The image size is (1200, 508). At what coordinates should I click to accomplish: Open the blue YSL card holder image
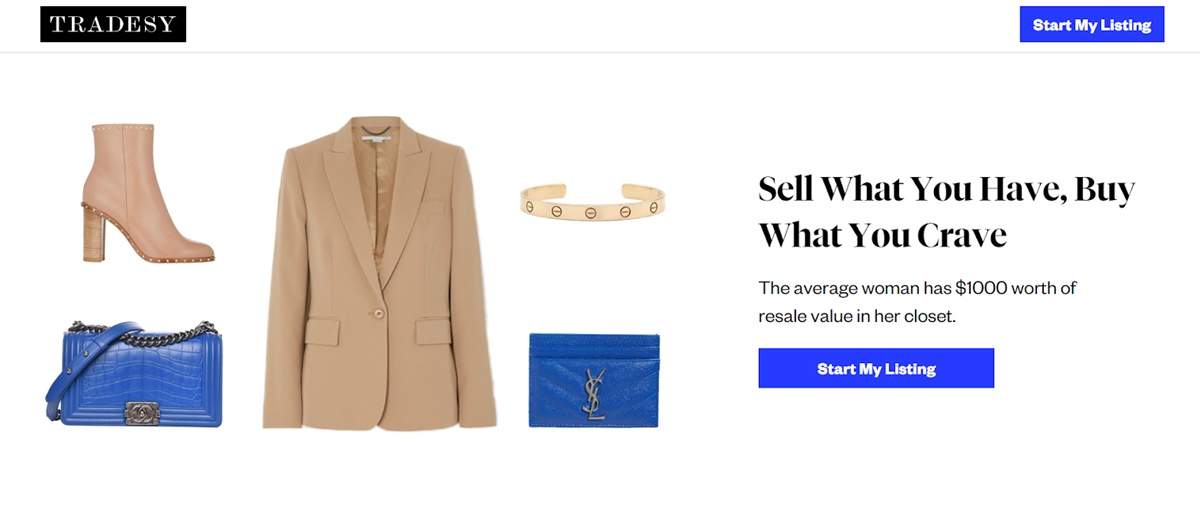(x=594, y=380)
